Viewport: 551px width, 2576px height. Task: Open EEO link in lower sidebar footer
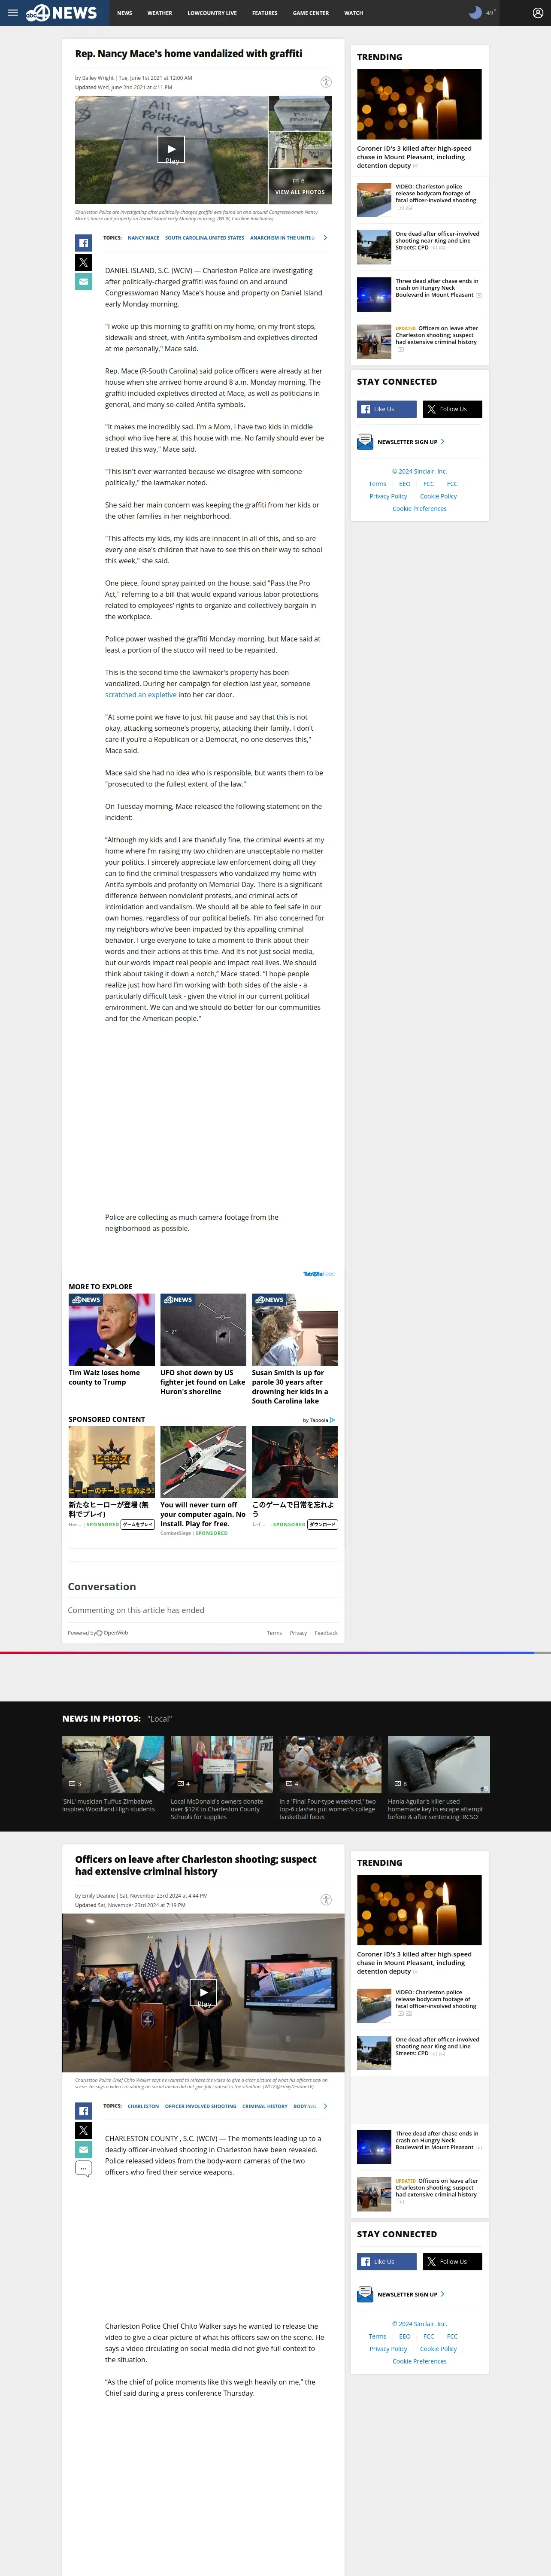[x=405, y=2336]
